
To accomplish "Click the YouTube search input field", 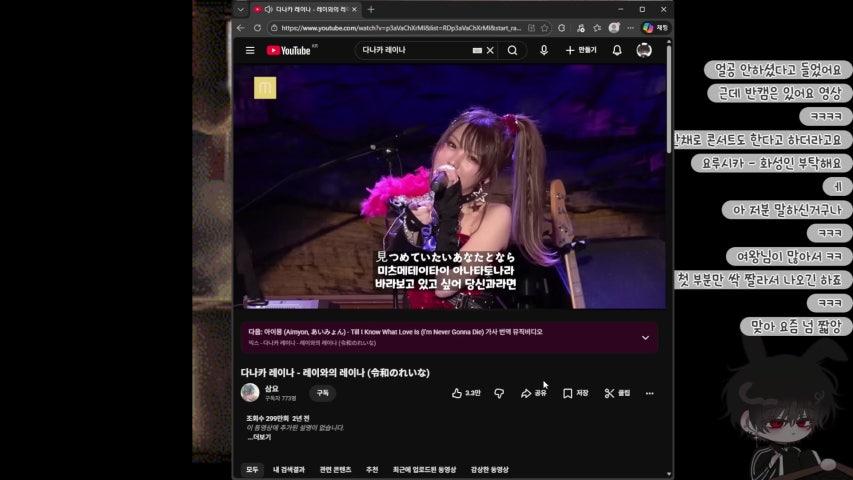I will point(415,50).
